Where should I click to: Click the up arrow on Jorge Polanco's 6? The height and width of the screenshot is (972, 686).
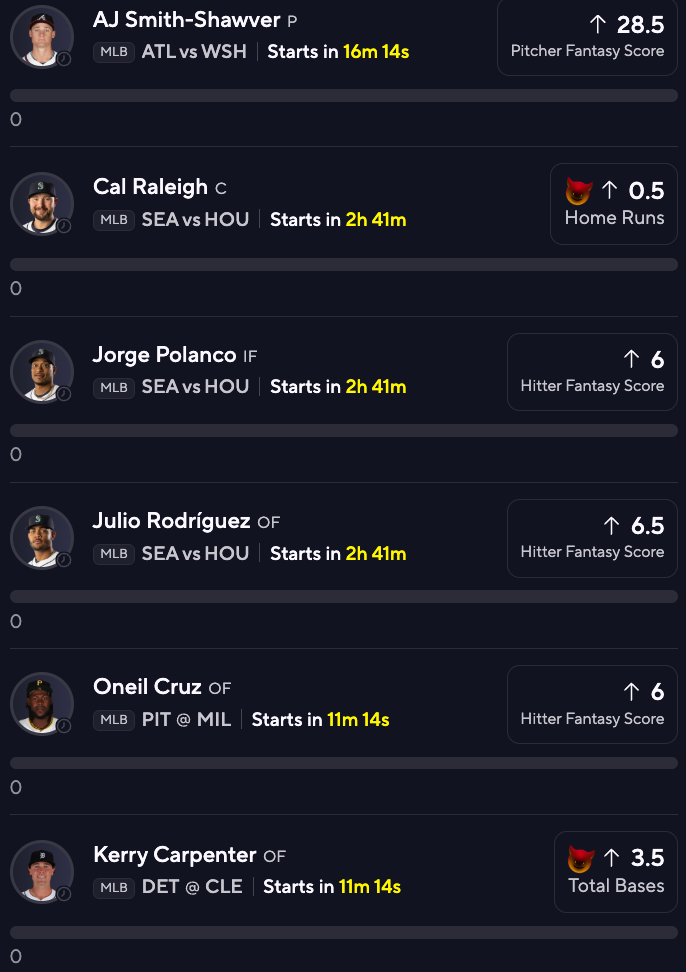click(x=631, y=359)
